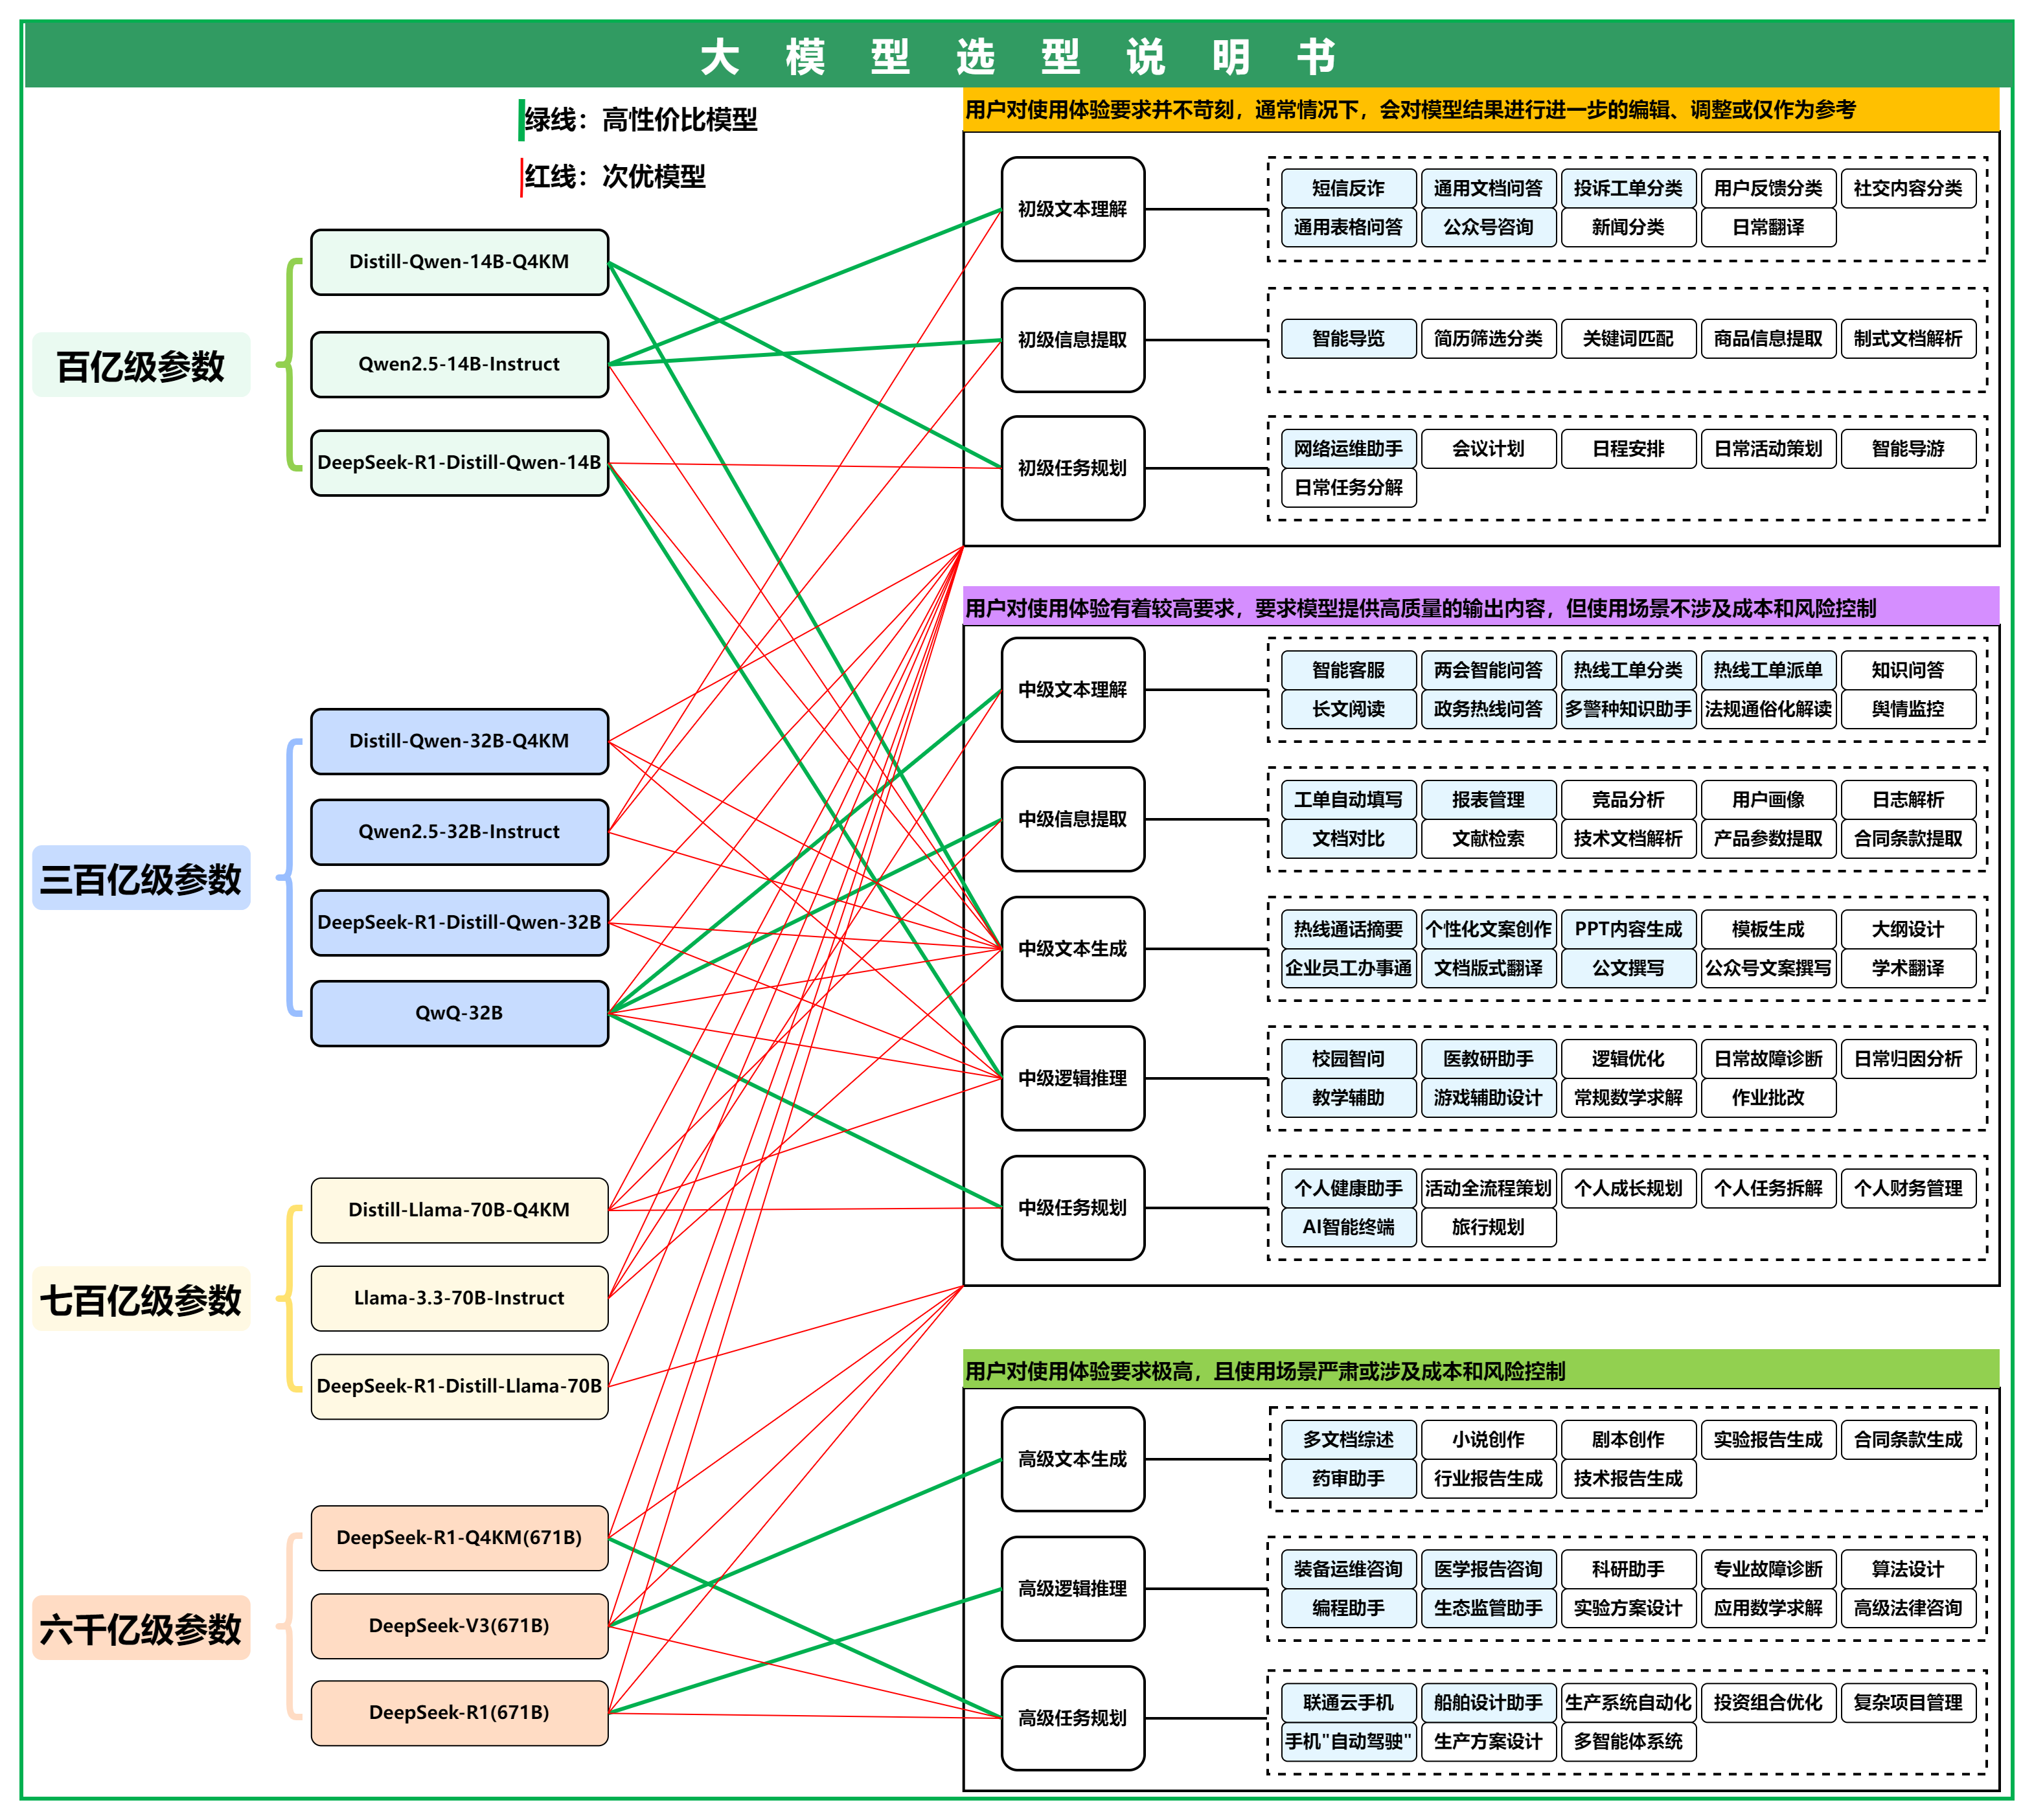Screen dimensions: 2034x1820
Task: Select the 智能客服 scenario tag
Action: 1348,669
